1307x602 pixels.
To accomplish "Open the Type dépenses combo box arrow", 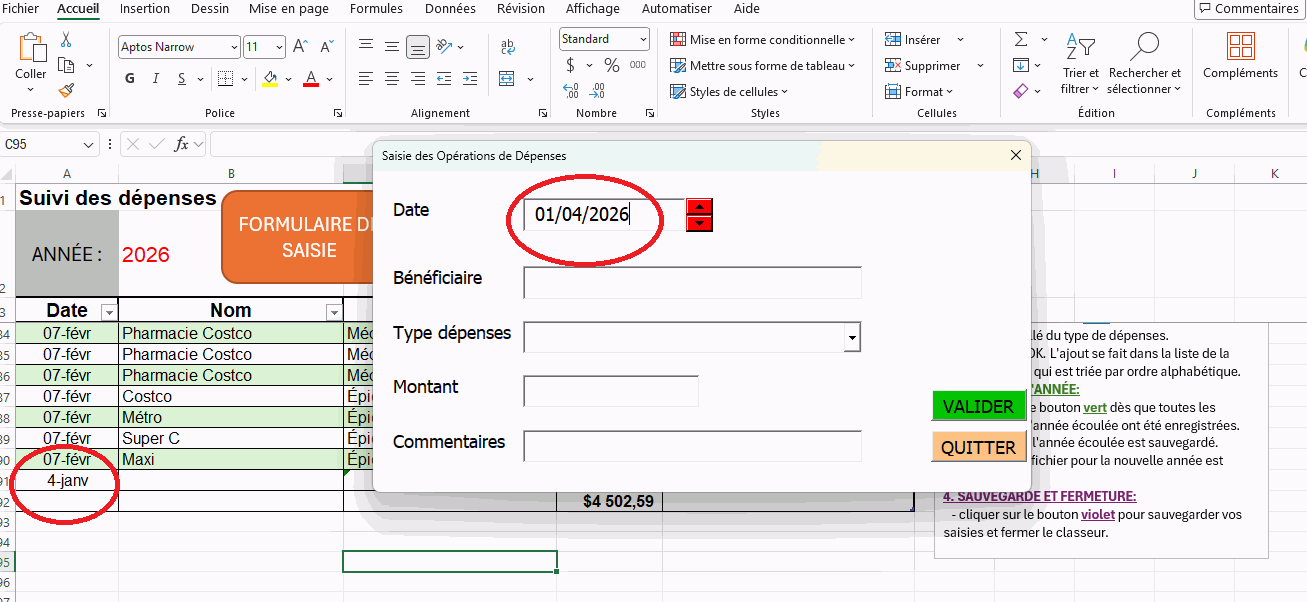I will 852,339.
